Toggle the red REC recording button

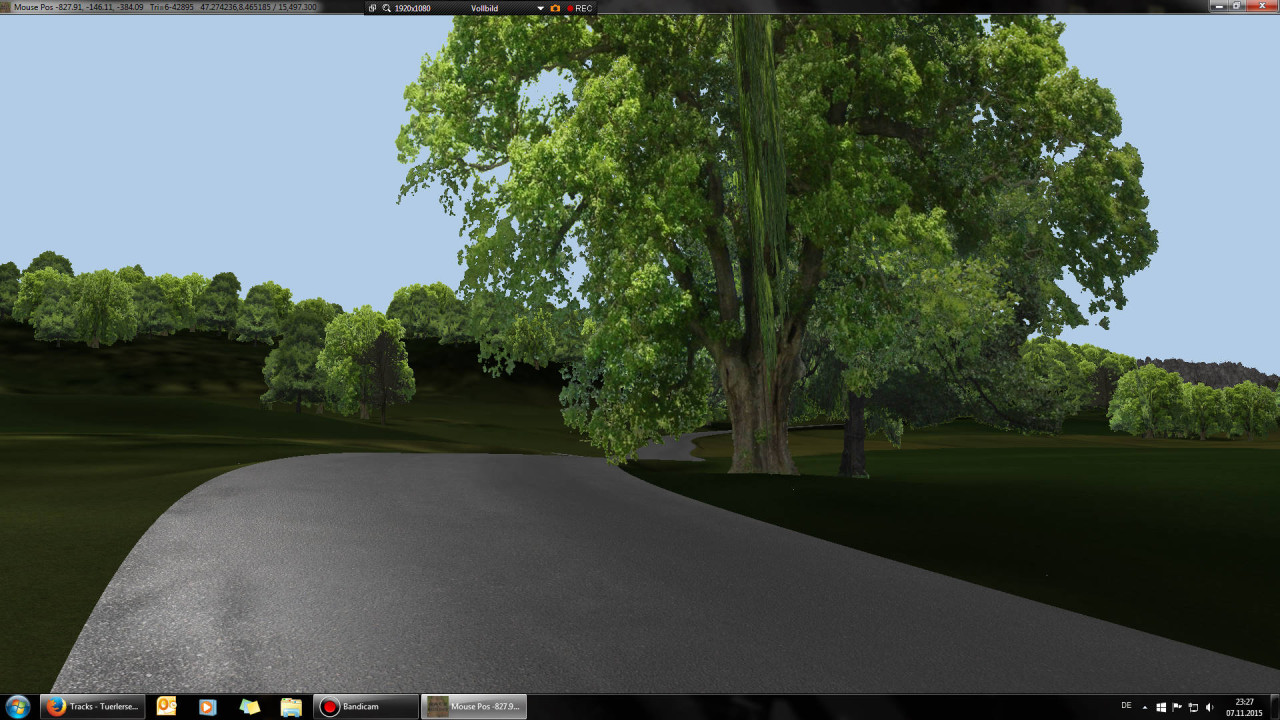point(579,7)
